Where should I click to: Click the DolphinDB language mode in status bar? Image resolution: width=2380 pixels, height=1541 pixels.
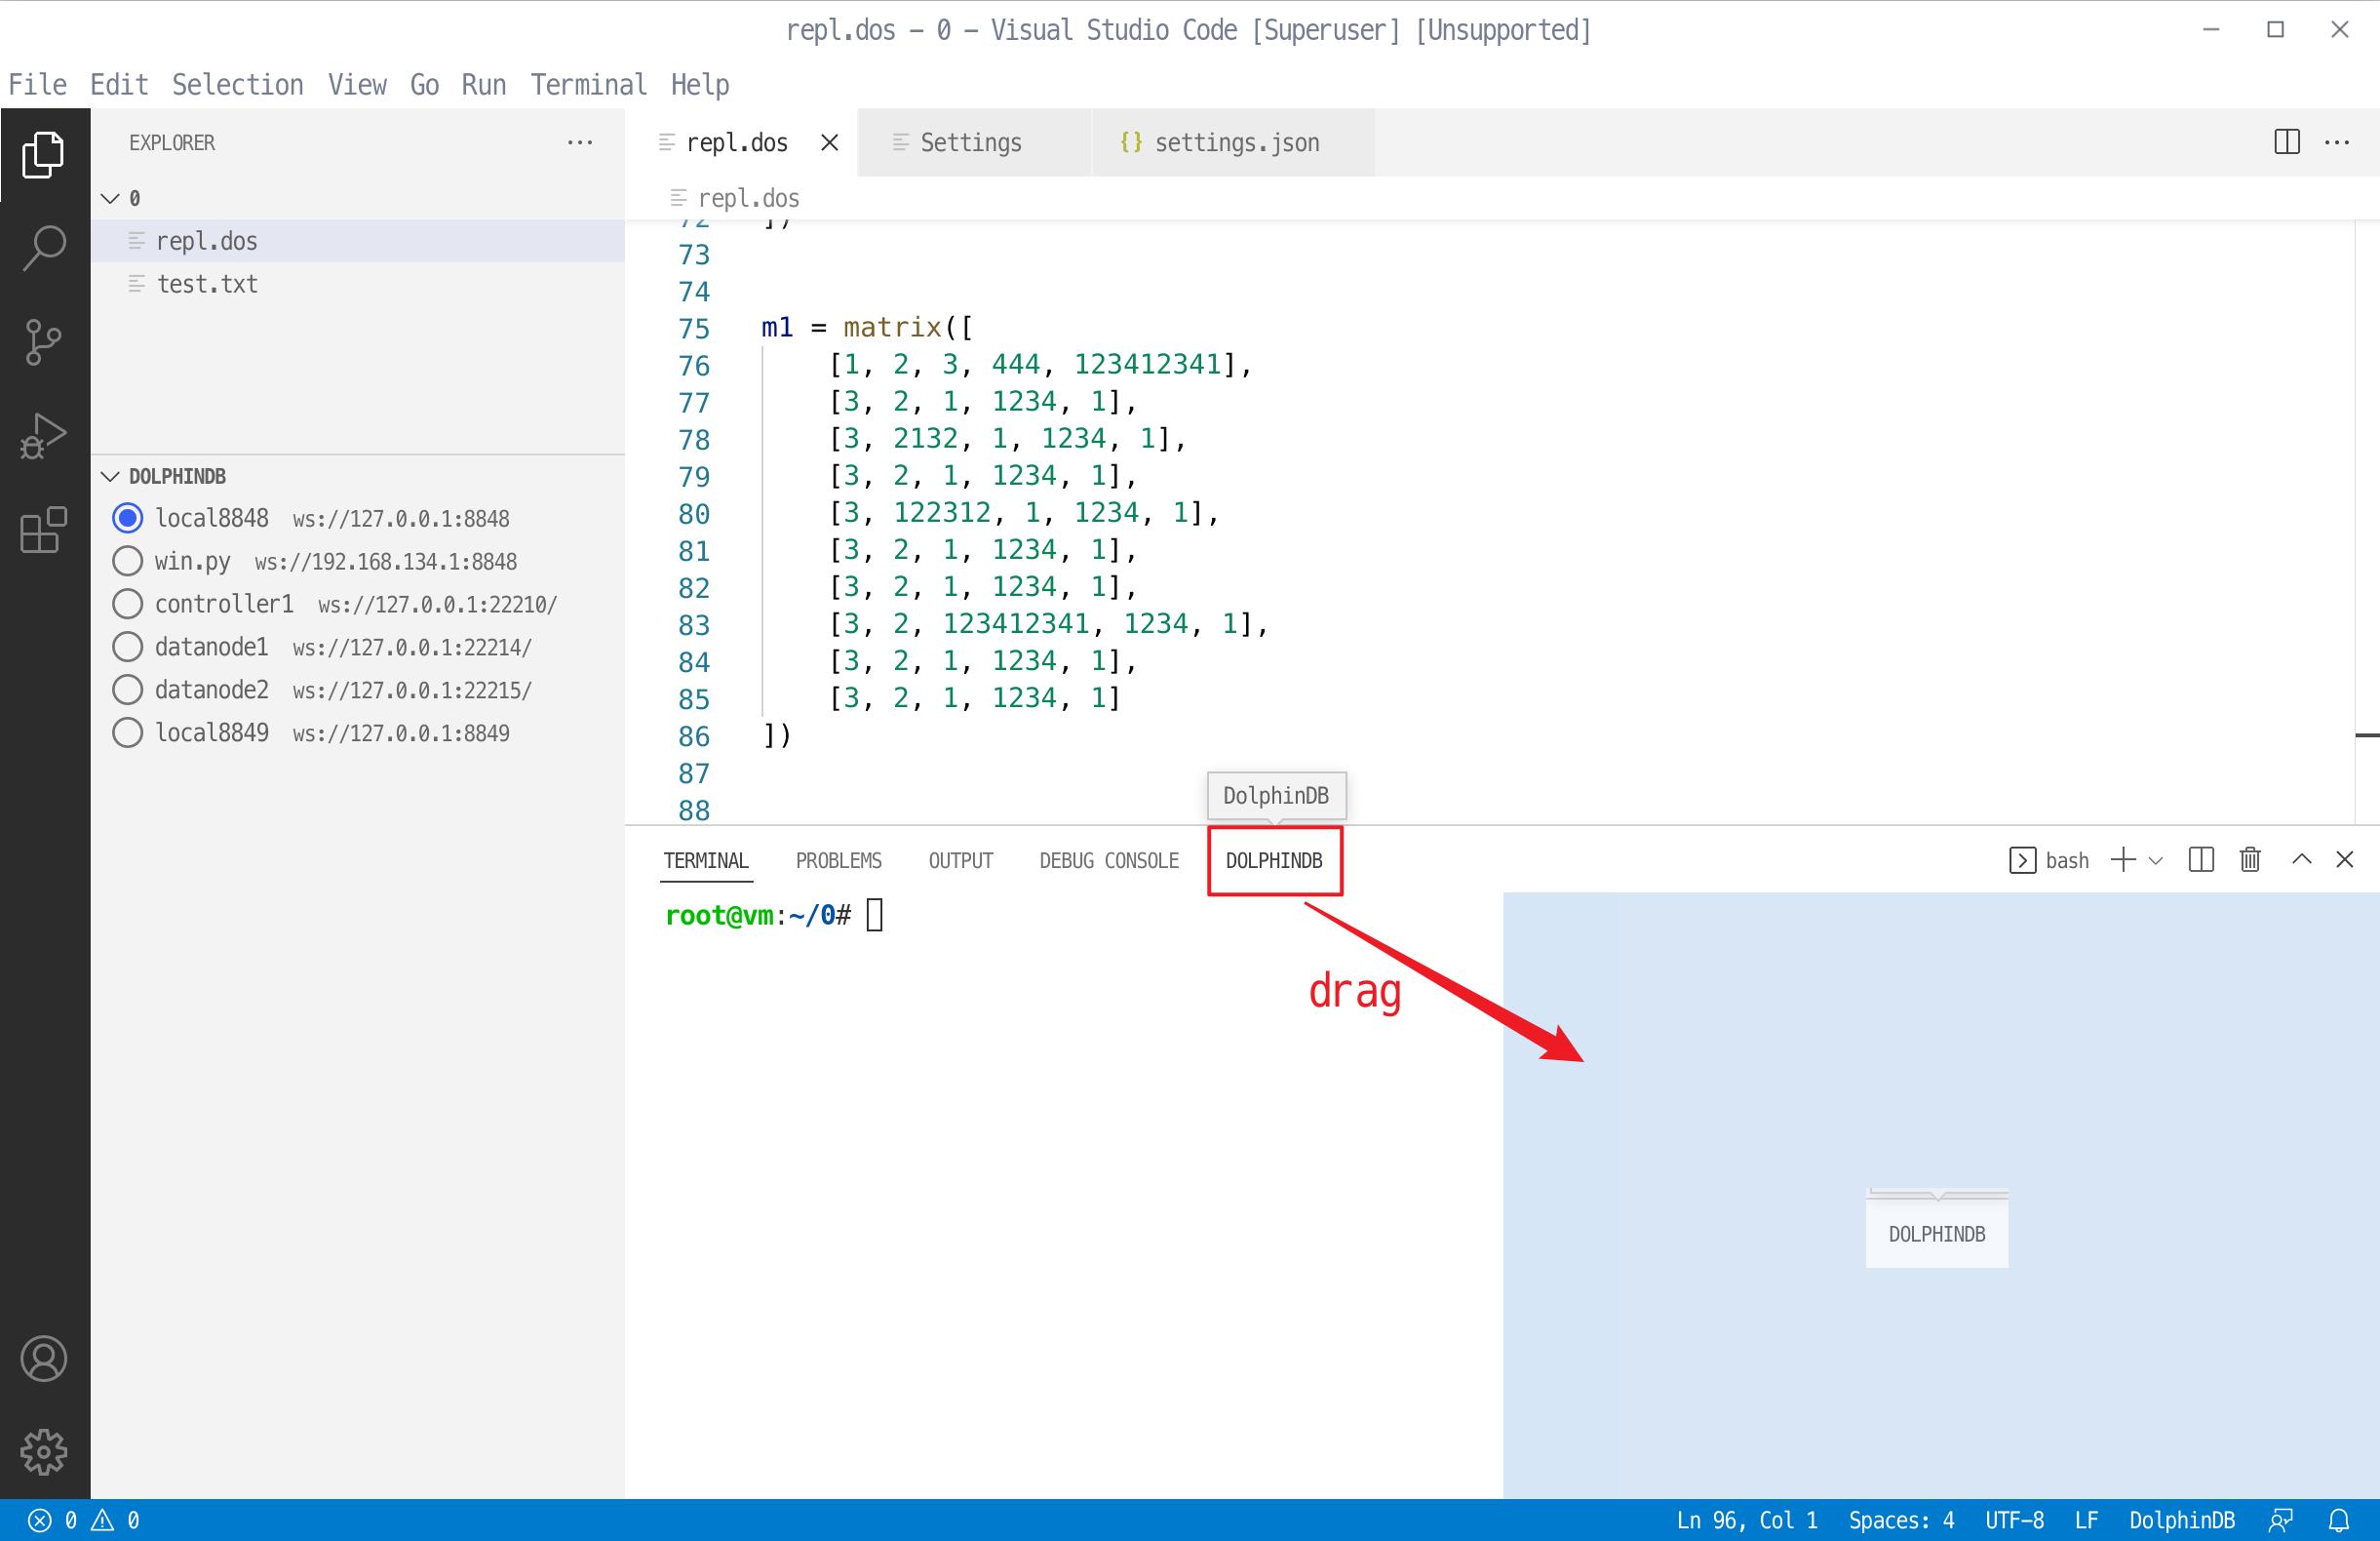[2181, 1520]
